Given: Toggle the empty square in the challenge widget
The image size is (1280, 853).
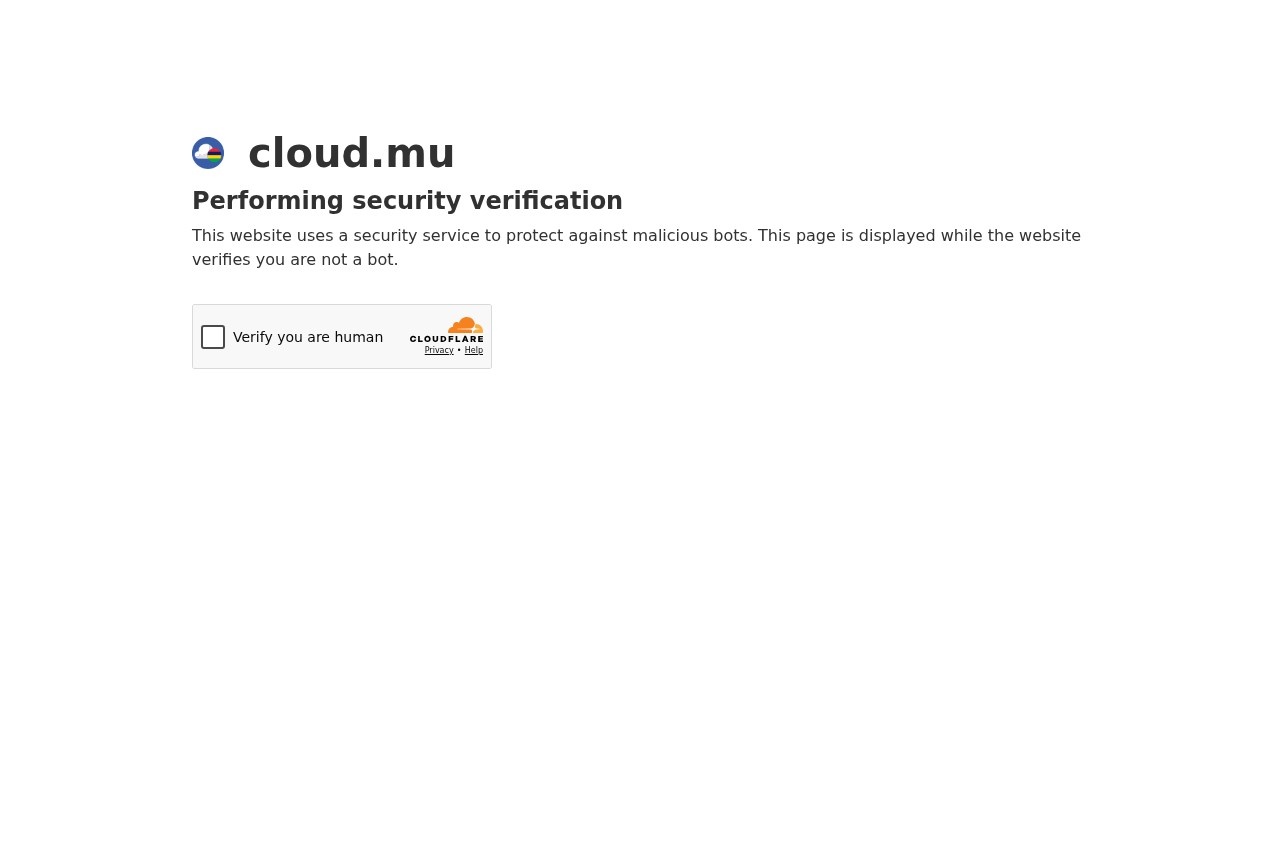Looking at the screenshot, I should point(213,337).
